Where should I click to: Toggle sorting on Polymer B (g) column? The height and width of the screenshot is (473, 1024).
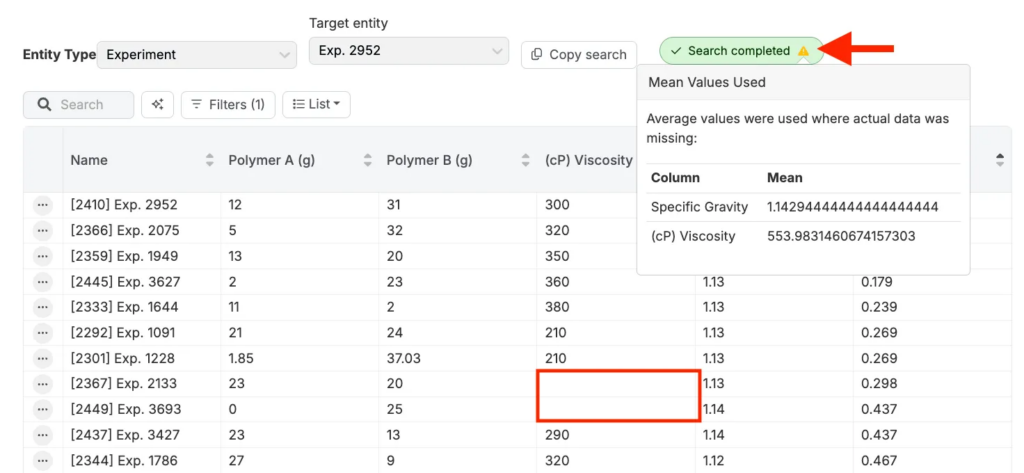525,160
